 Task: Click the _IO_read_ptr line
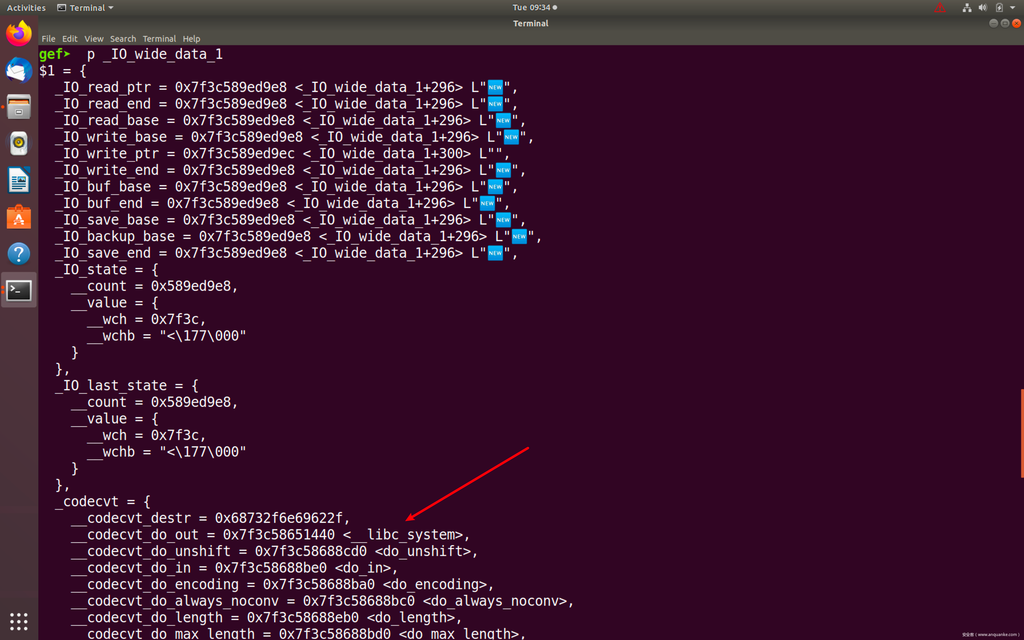[x=287, y=87]
